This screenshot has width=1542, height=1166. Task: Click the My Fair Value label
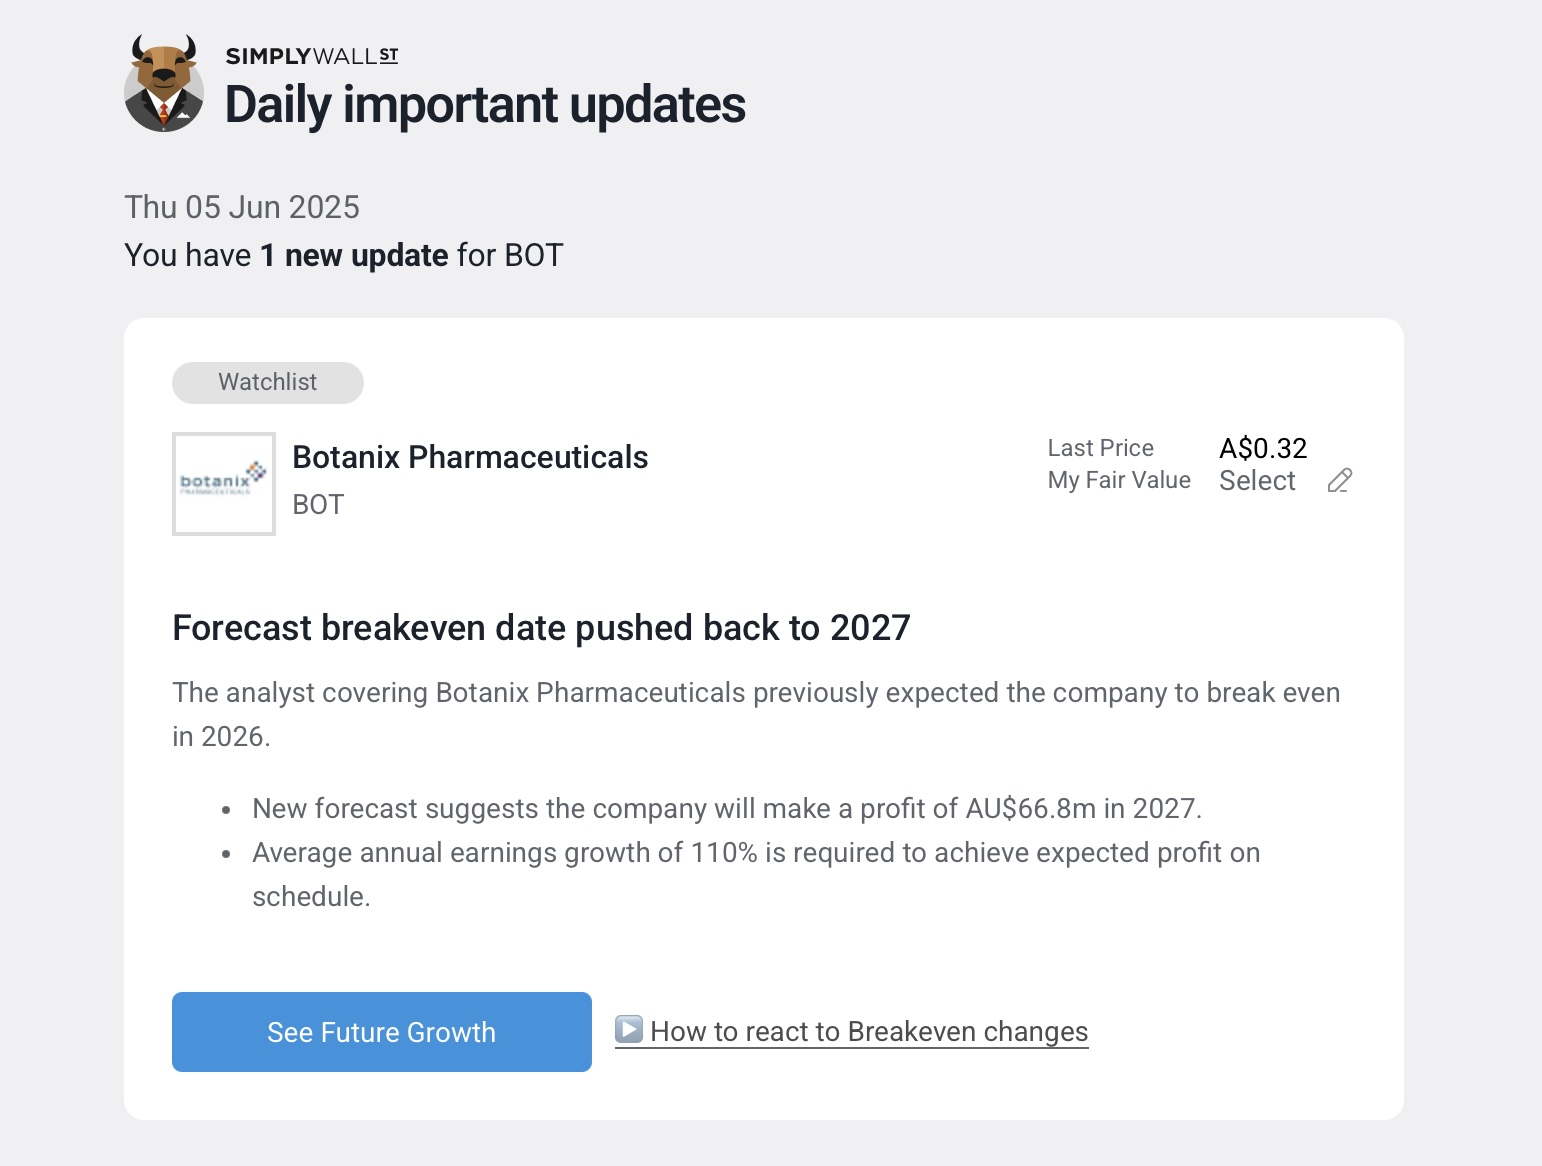point(1119,481)
